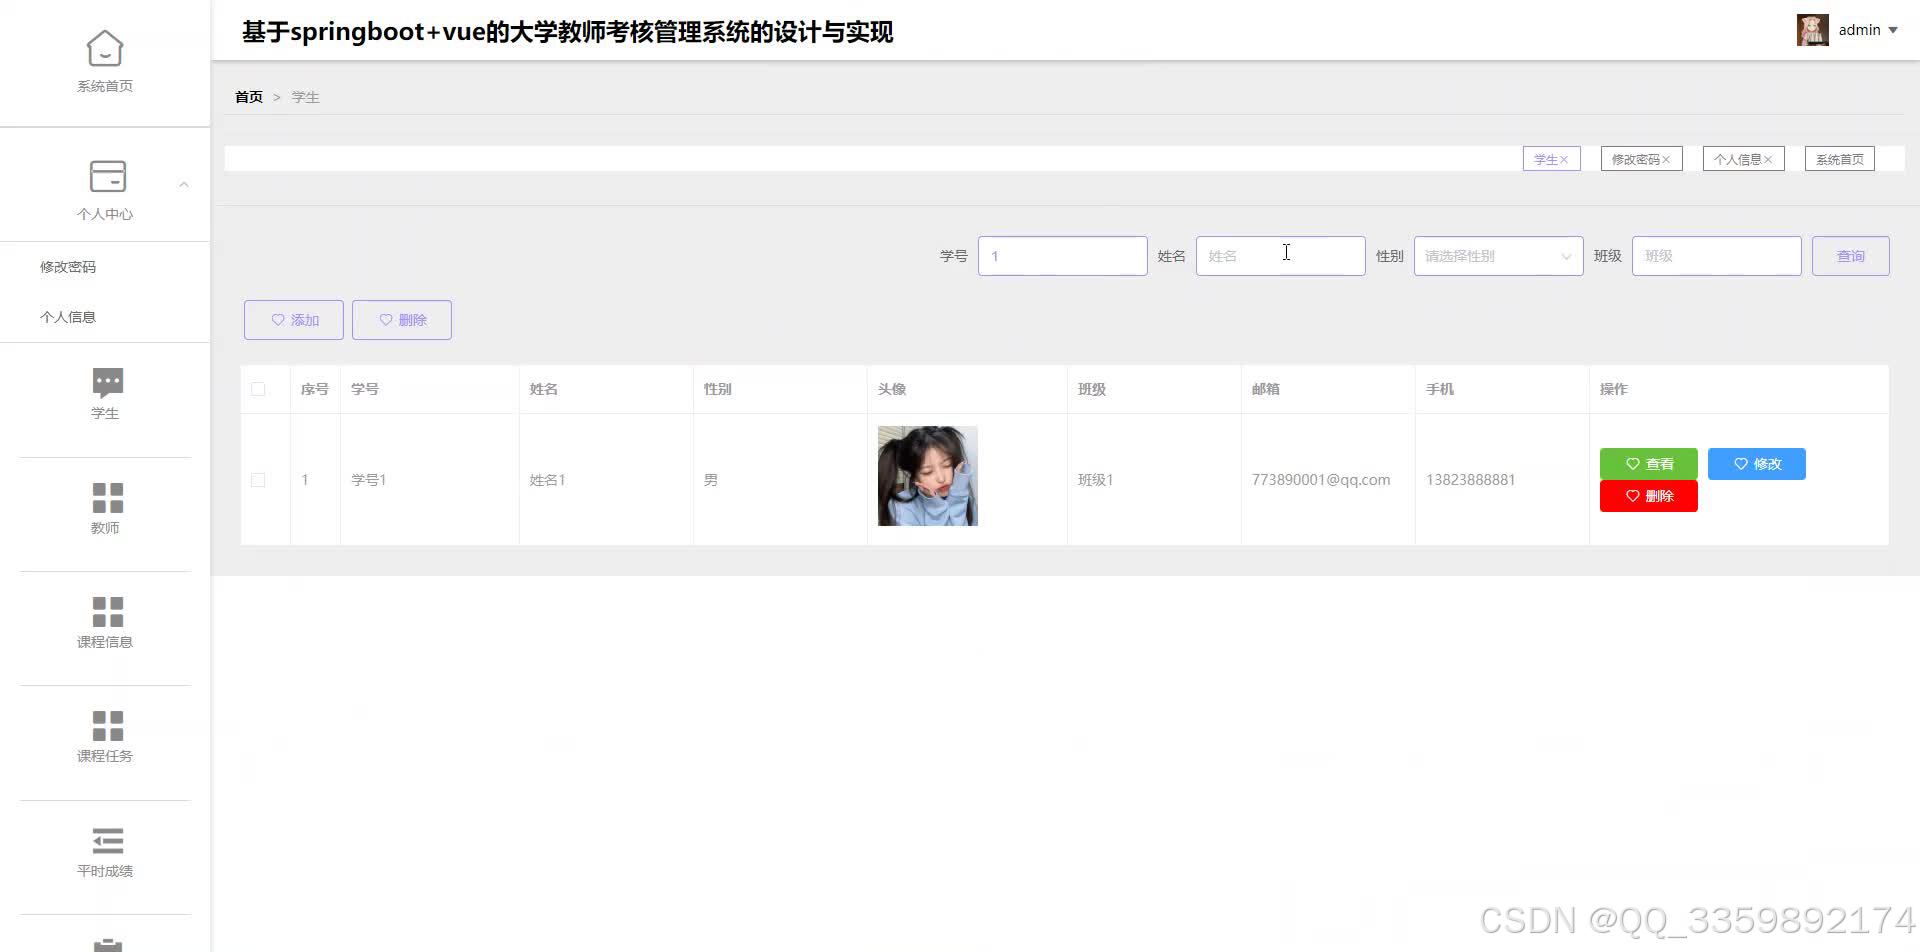Click the student avatar thumbnail in row 1
Screen dimensions: 1920x952
pos(928,476)
